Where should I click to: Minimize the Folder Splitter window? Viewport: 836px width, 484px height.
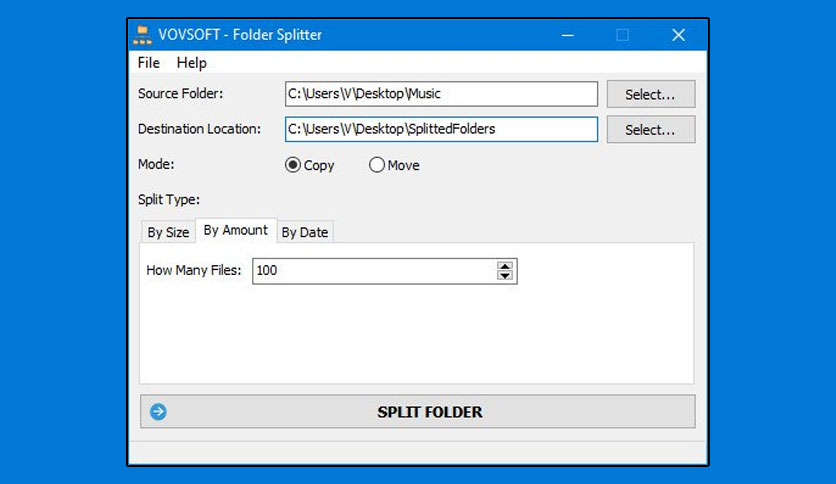[567, 35]
